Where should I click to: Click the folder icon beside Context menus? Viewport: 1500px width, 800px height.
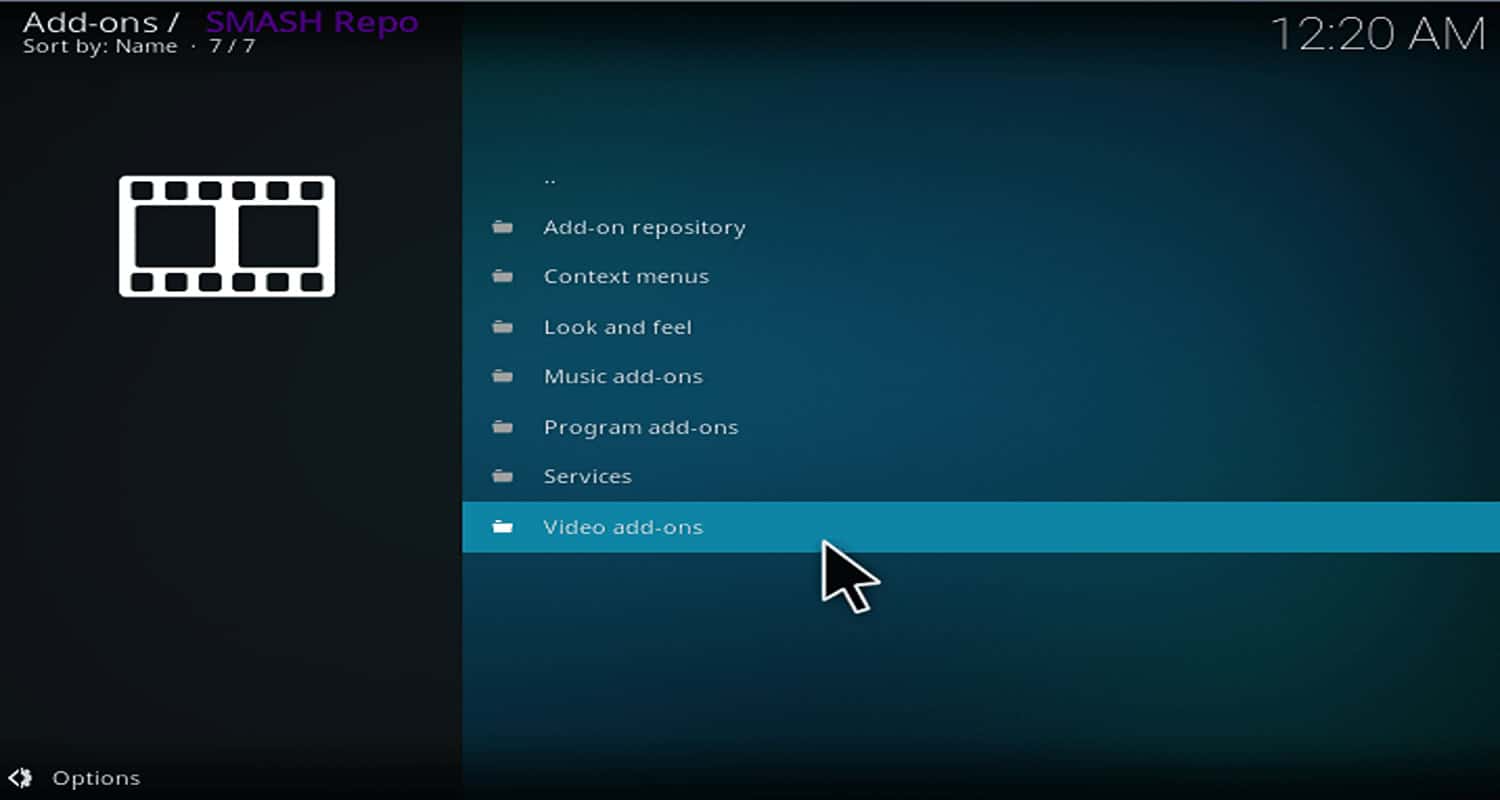[x=502, y=276]
